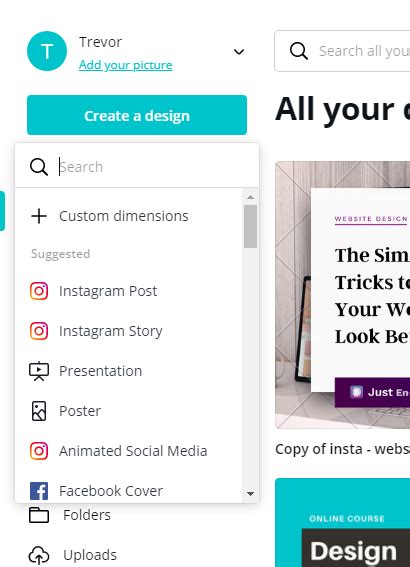Click the plus icon for Custom dimensions
This screenshot has width=410, height=567.
coord(39,216)
